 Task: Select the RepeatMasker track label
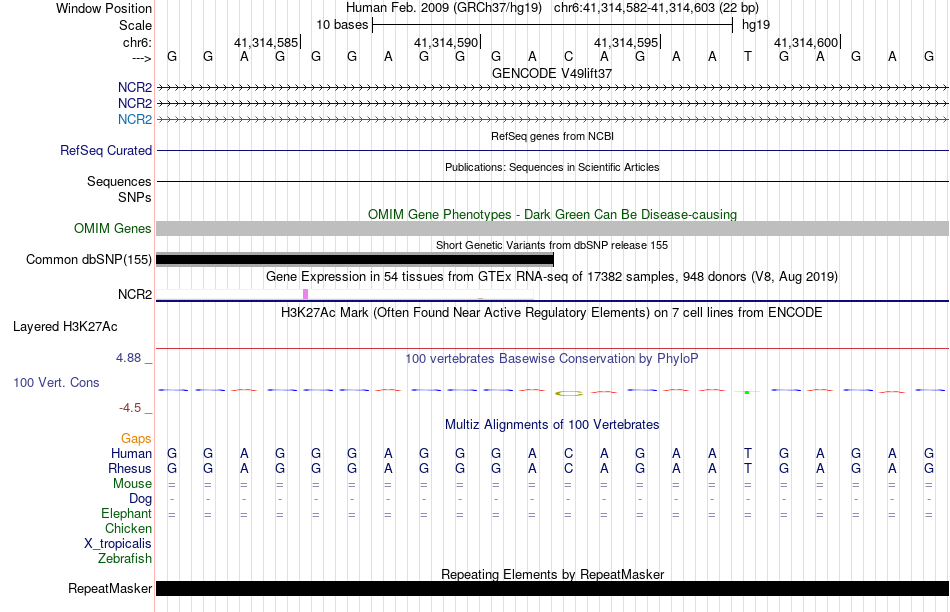tap(110, 588)
